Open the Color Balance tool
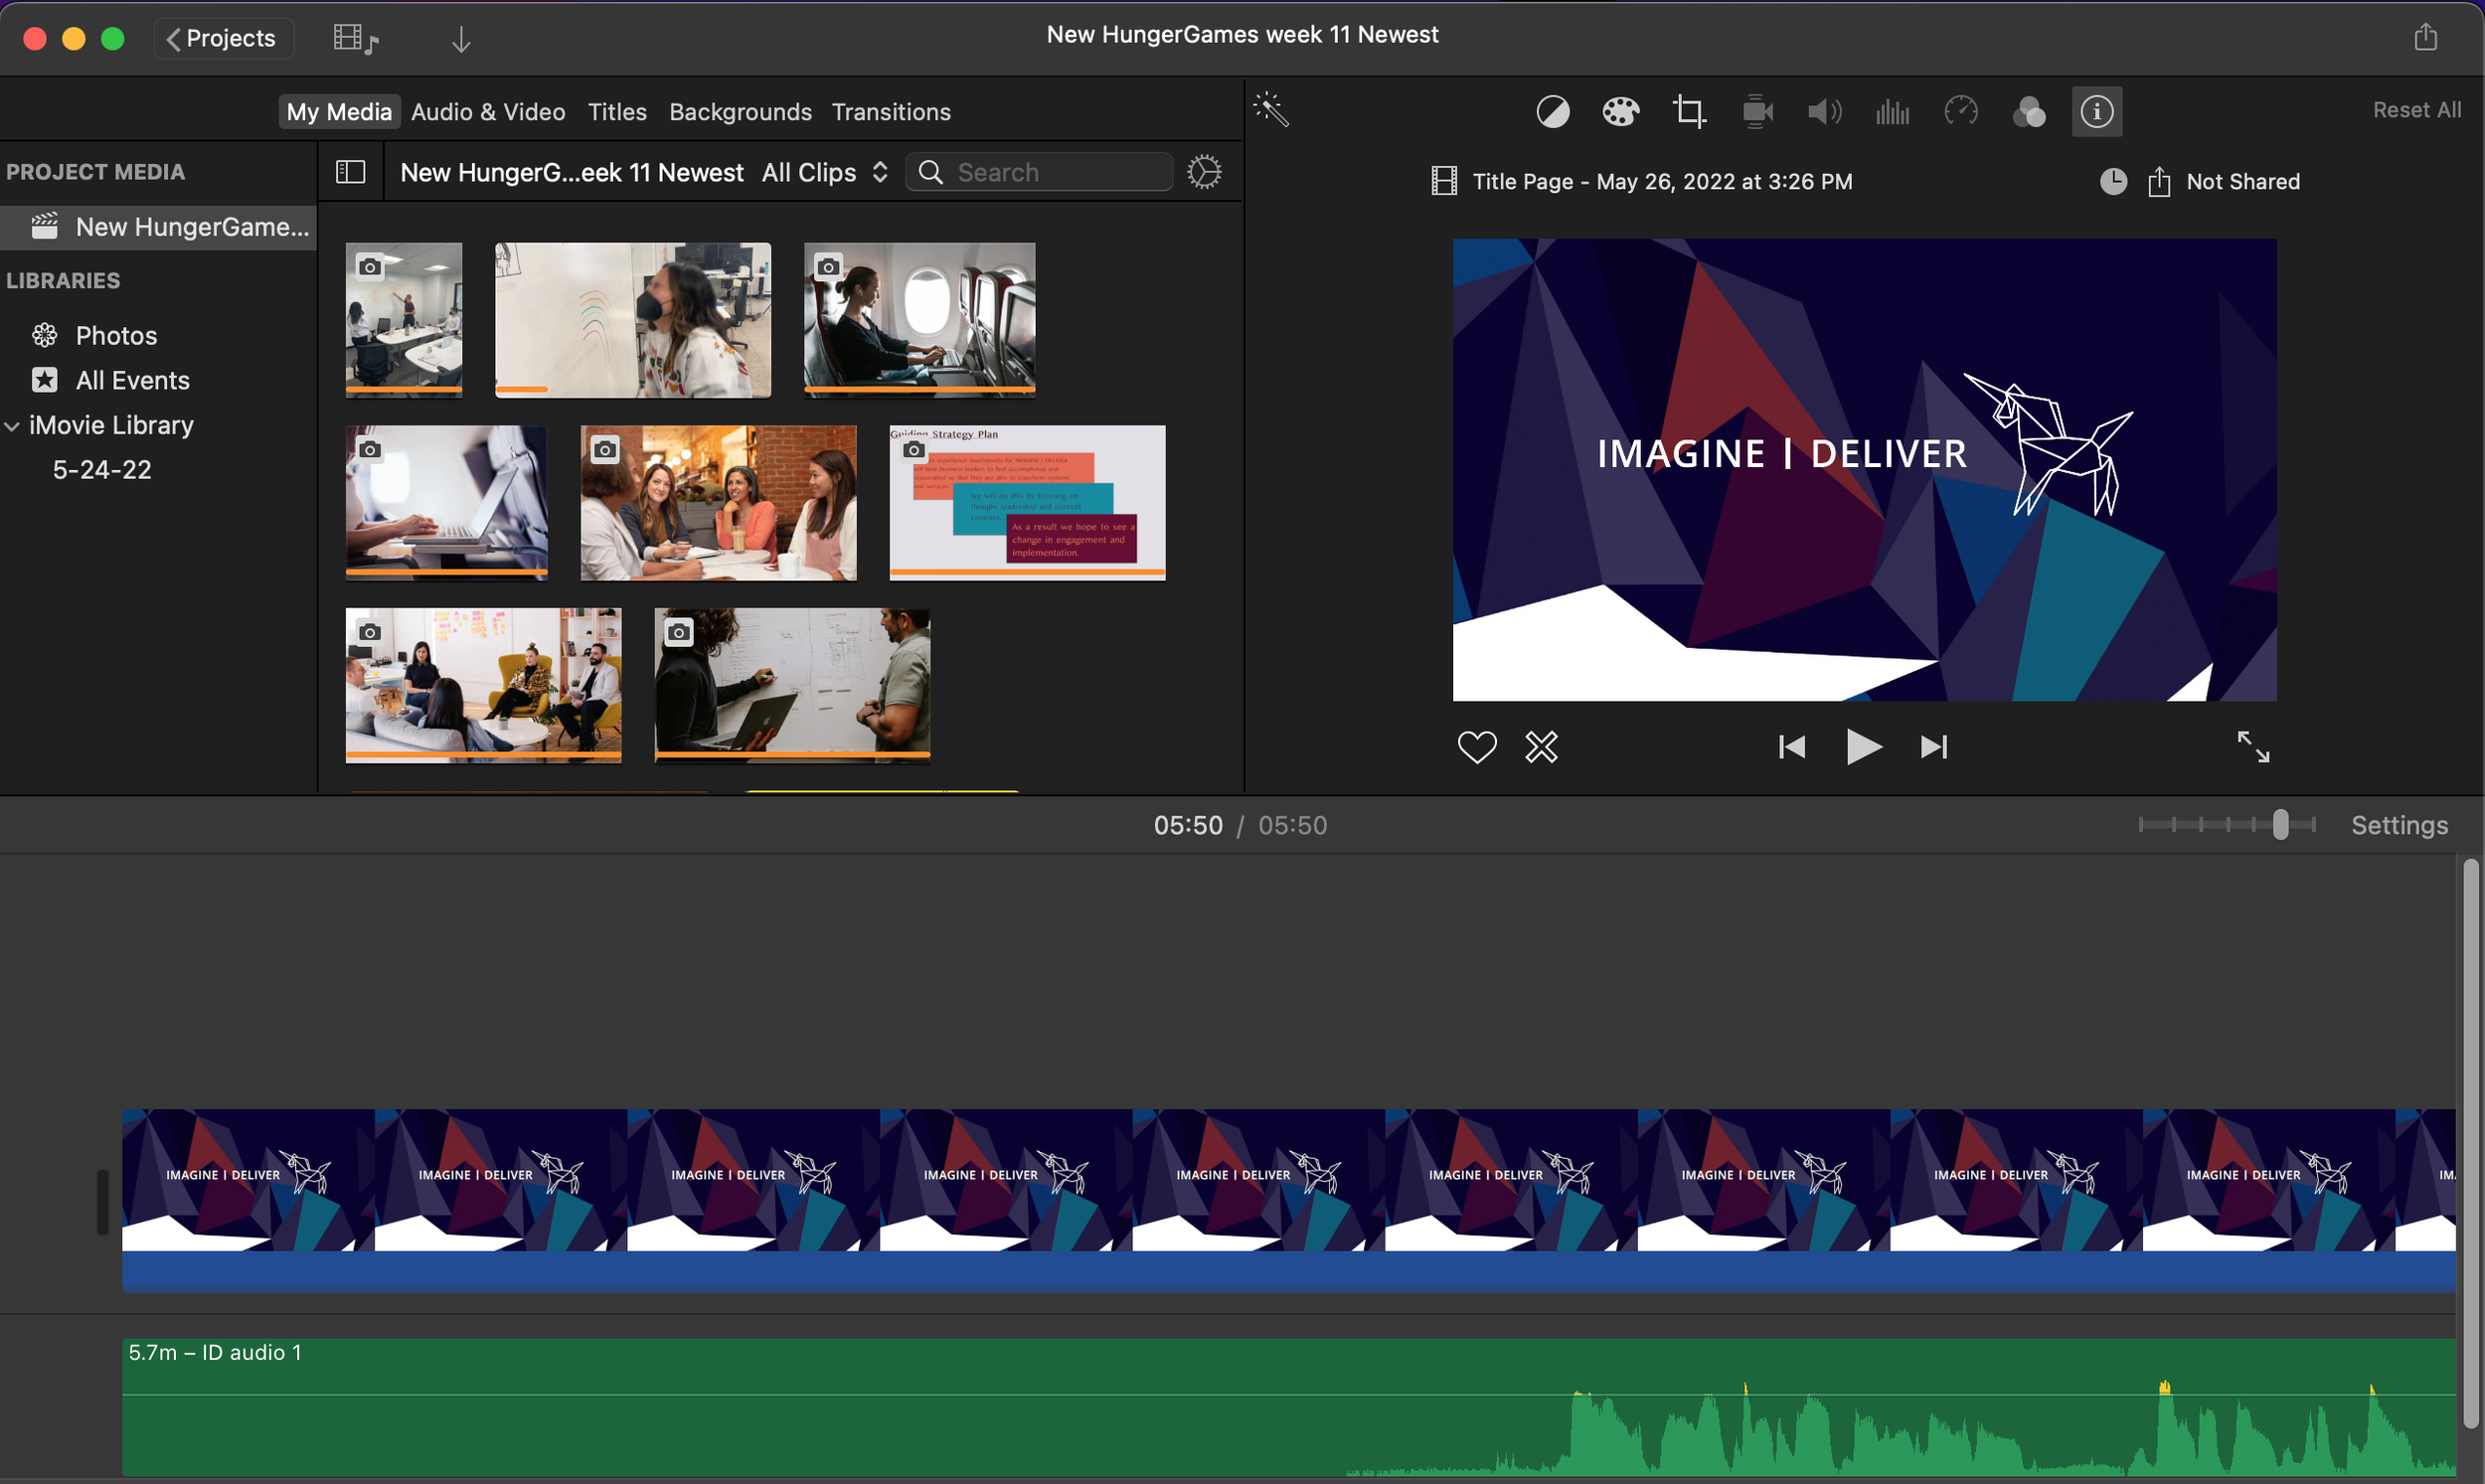 [1552, 111]
